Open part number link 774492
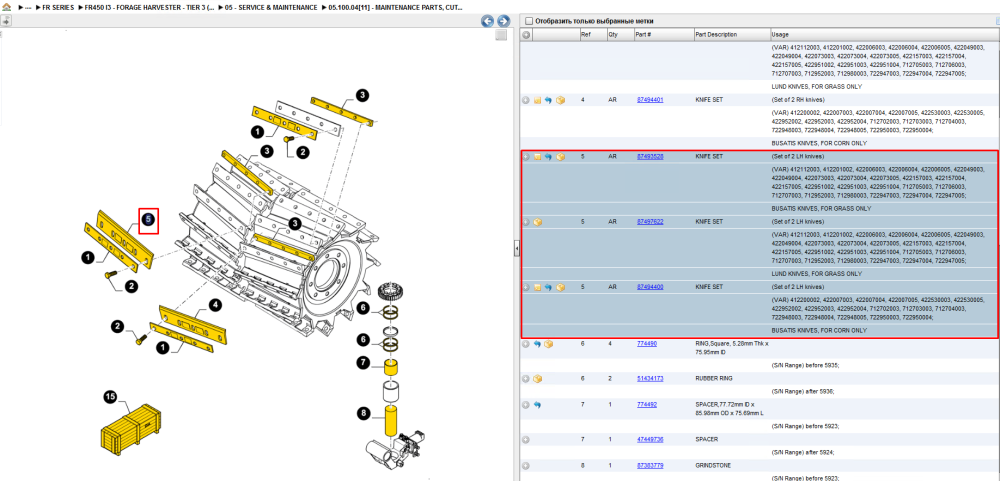 tap(647, 405)
